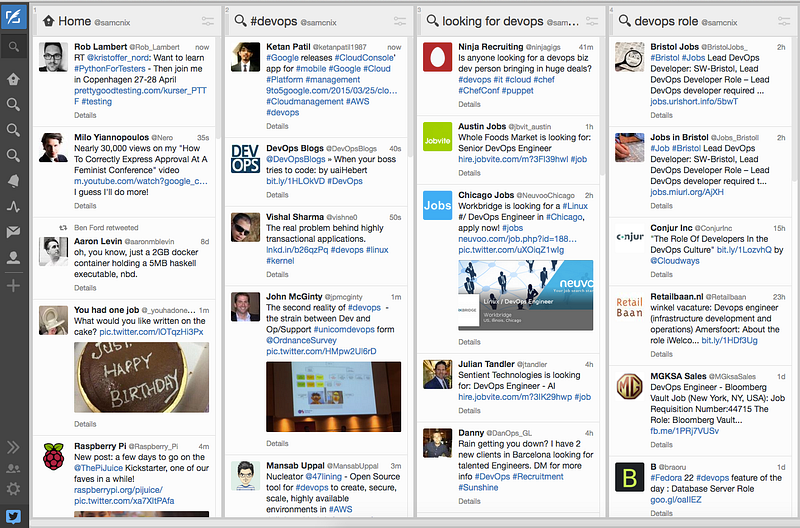Click Ninja Recruiting's red egg avatar

[x=437, y=57]
